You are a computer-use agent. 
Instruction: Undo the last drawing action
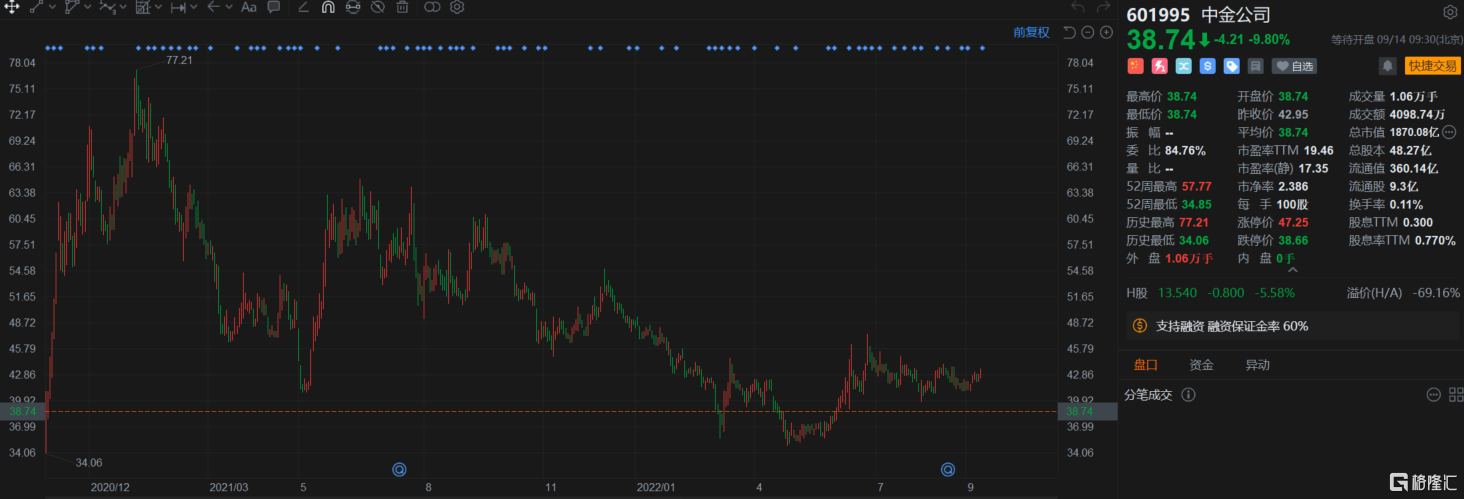pyautogui.click(x=1077, y=7)
